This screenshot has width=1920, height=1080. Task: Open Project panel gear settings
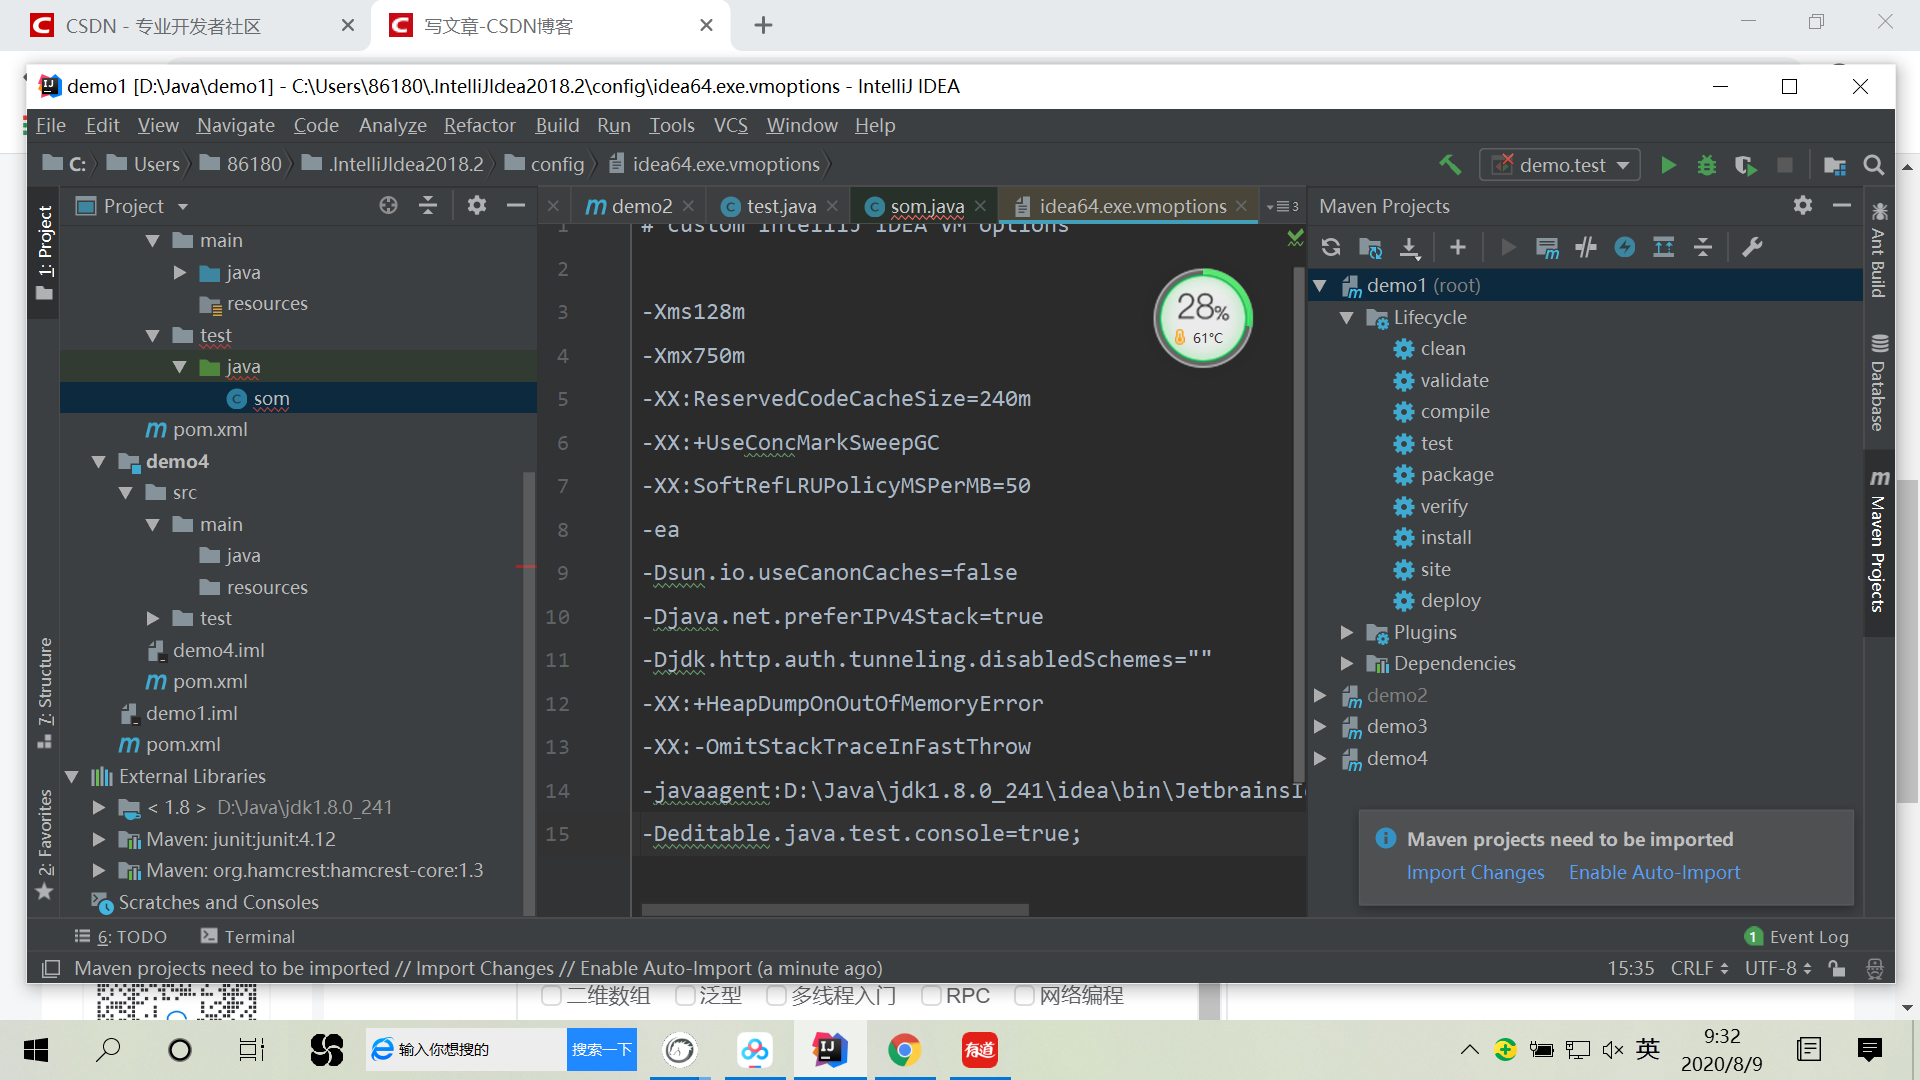[x=477, y=206]
